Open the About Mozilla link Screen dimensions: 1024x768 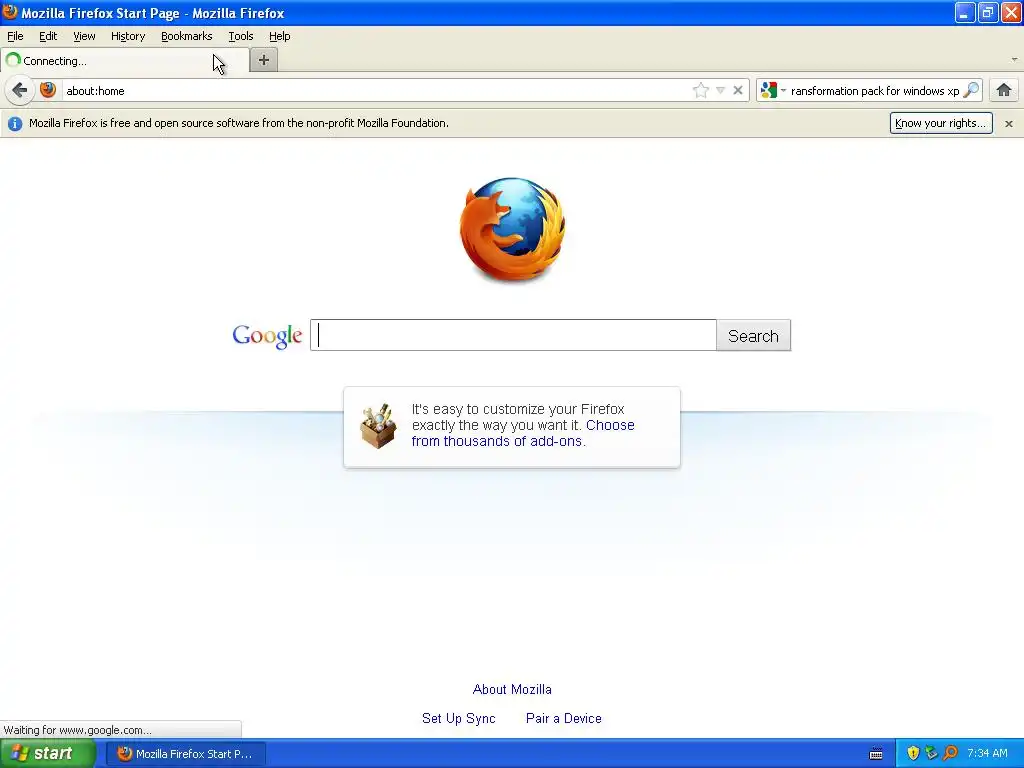[x=512, y=689]
